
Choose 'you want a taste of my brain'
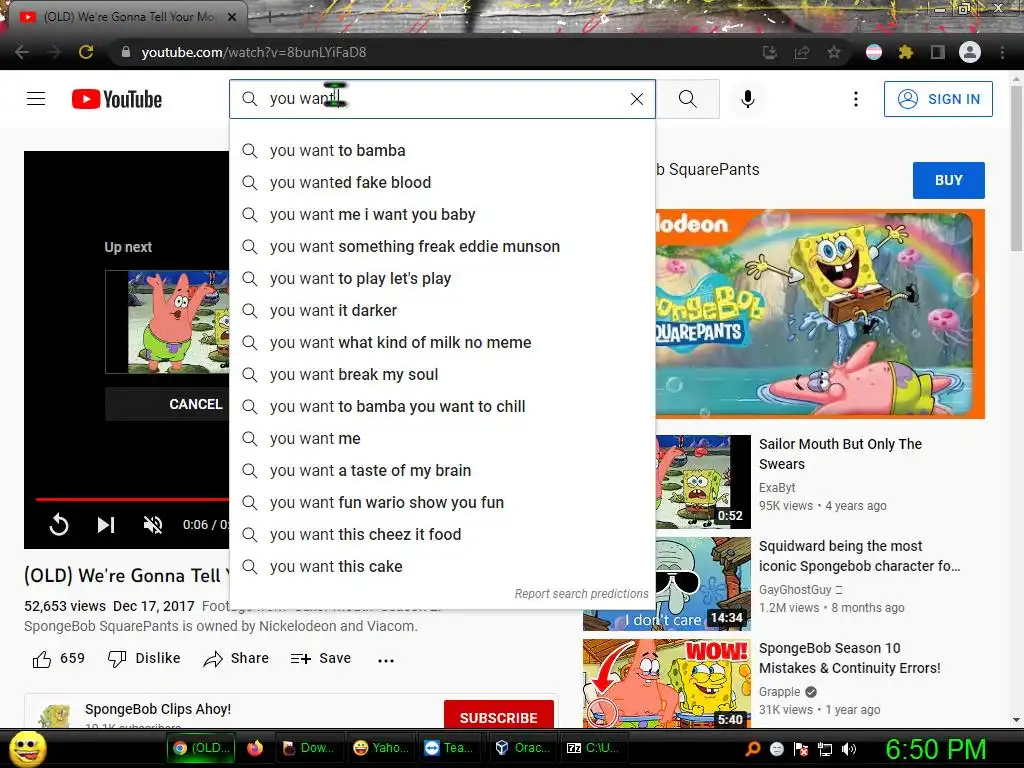pyautogui.click(x=442, y=470)
